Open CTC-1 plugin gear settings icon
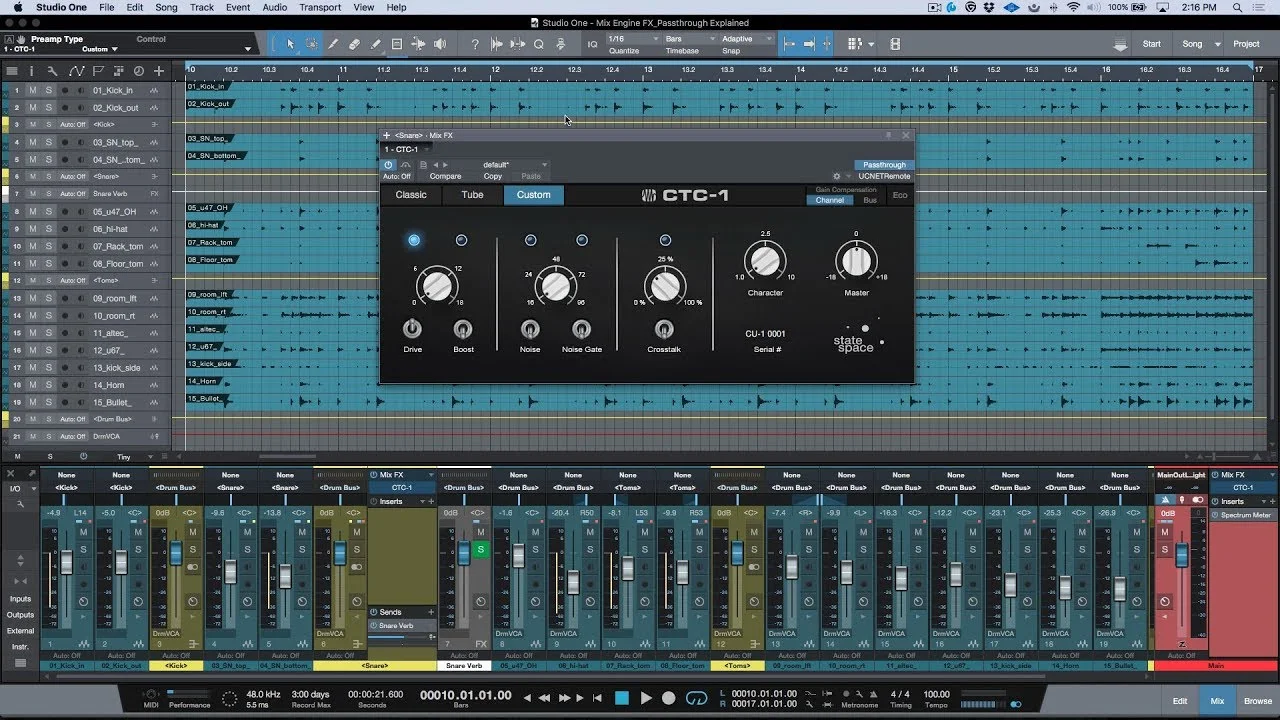Viewport: 1280px width, 720px height. click(836, 176)
